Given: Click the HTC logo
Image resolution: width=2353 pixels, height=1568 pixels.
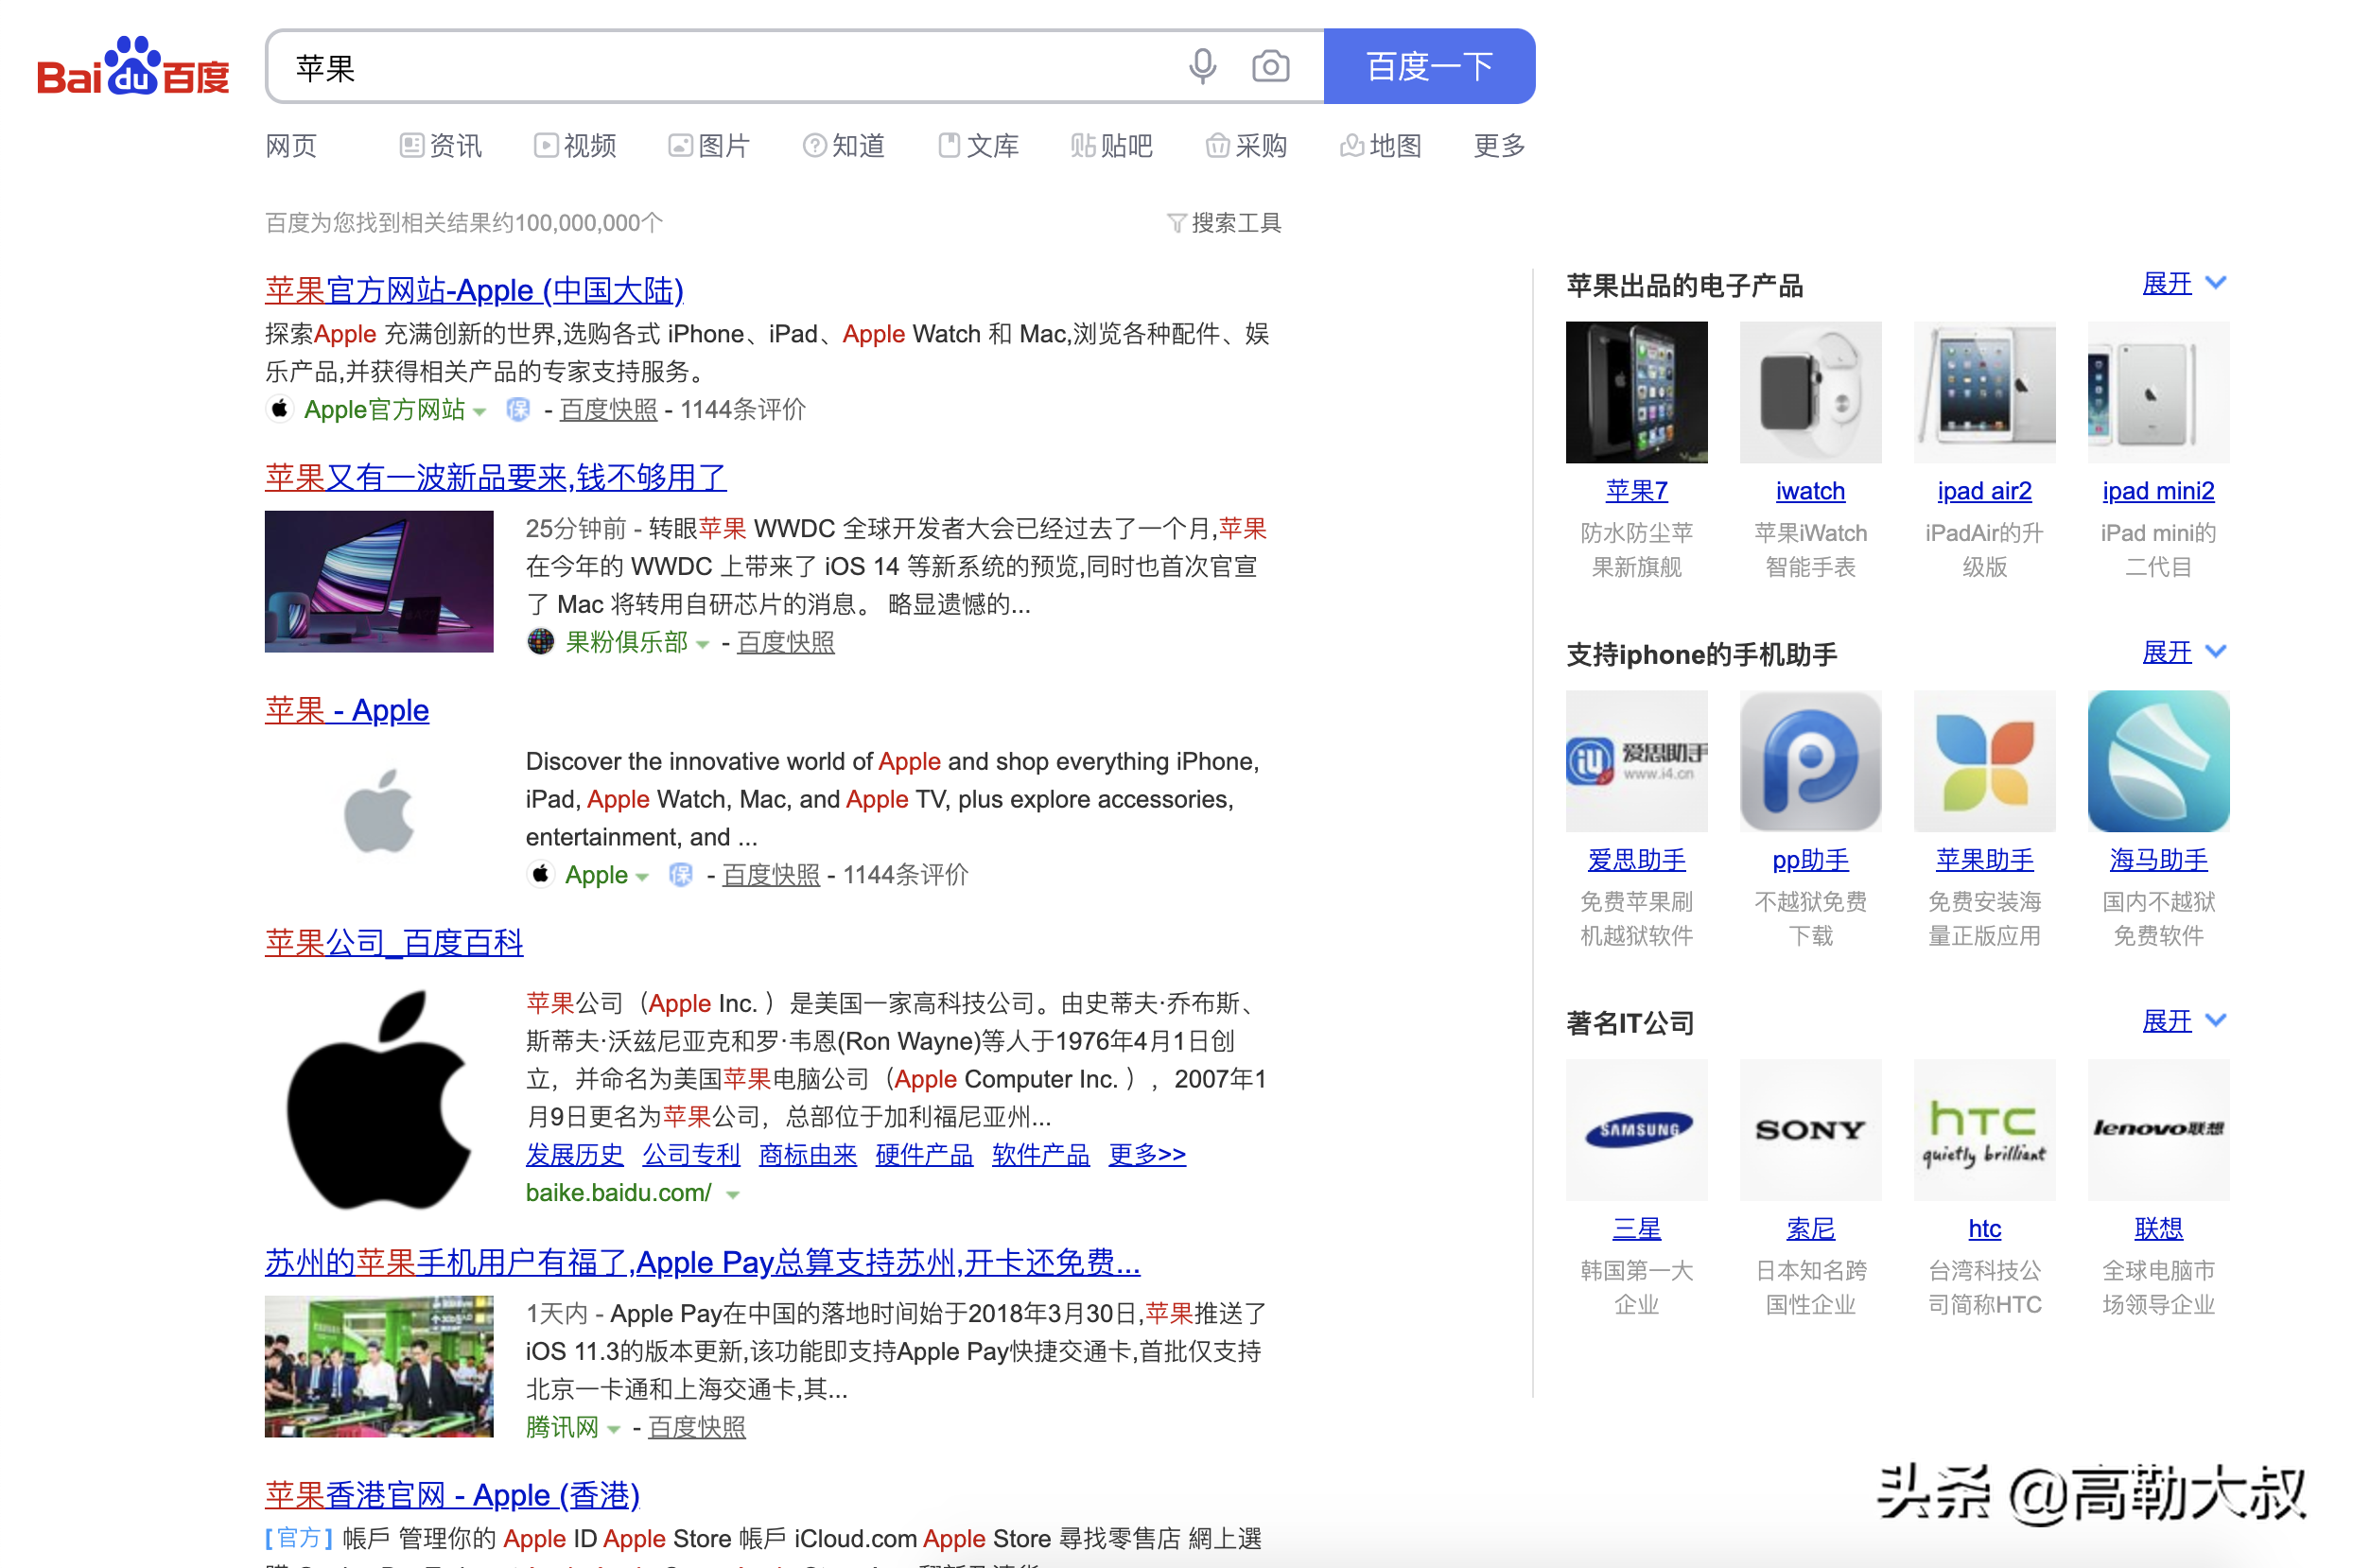Looking at the screenshot, I should pyautogui.click(x=1985, y=1130).
